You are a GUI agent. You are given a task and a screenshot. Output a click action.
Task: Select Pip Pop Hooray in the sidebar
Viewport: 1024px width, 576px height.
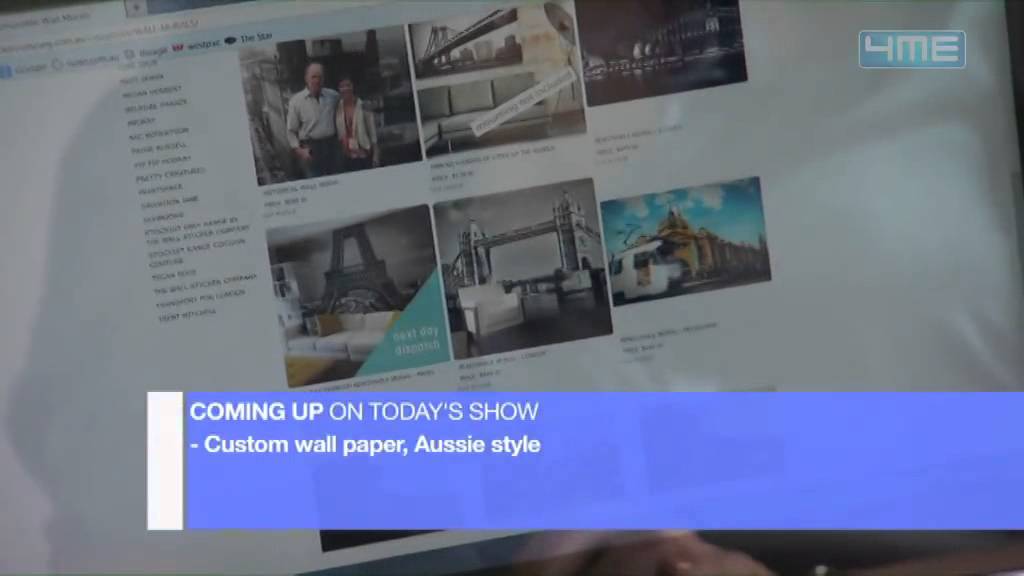click(x=162, y=162)
